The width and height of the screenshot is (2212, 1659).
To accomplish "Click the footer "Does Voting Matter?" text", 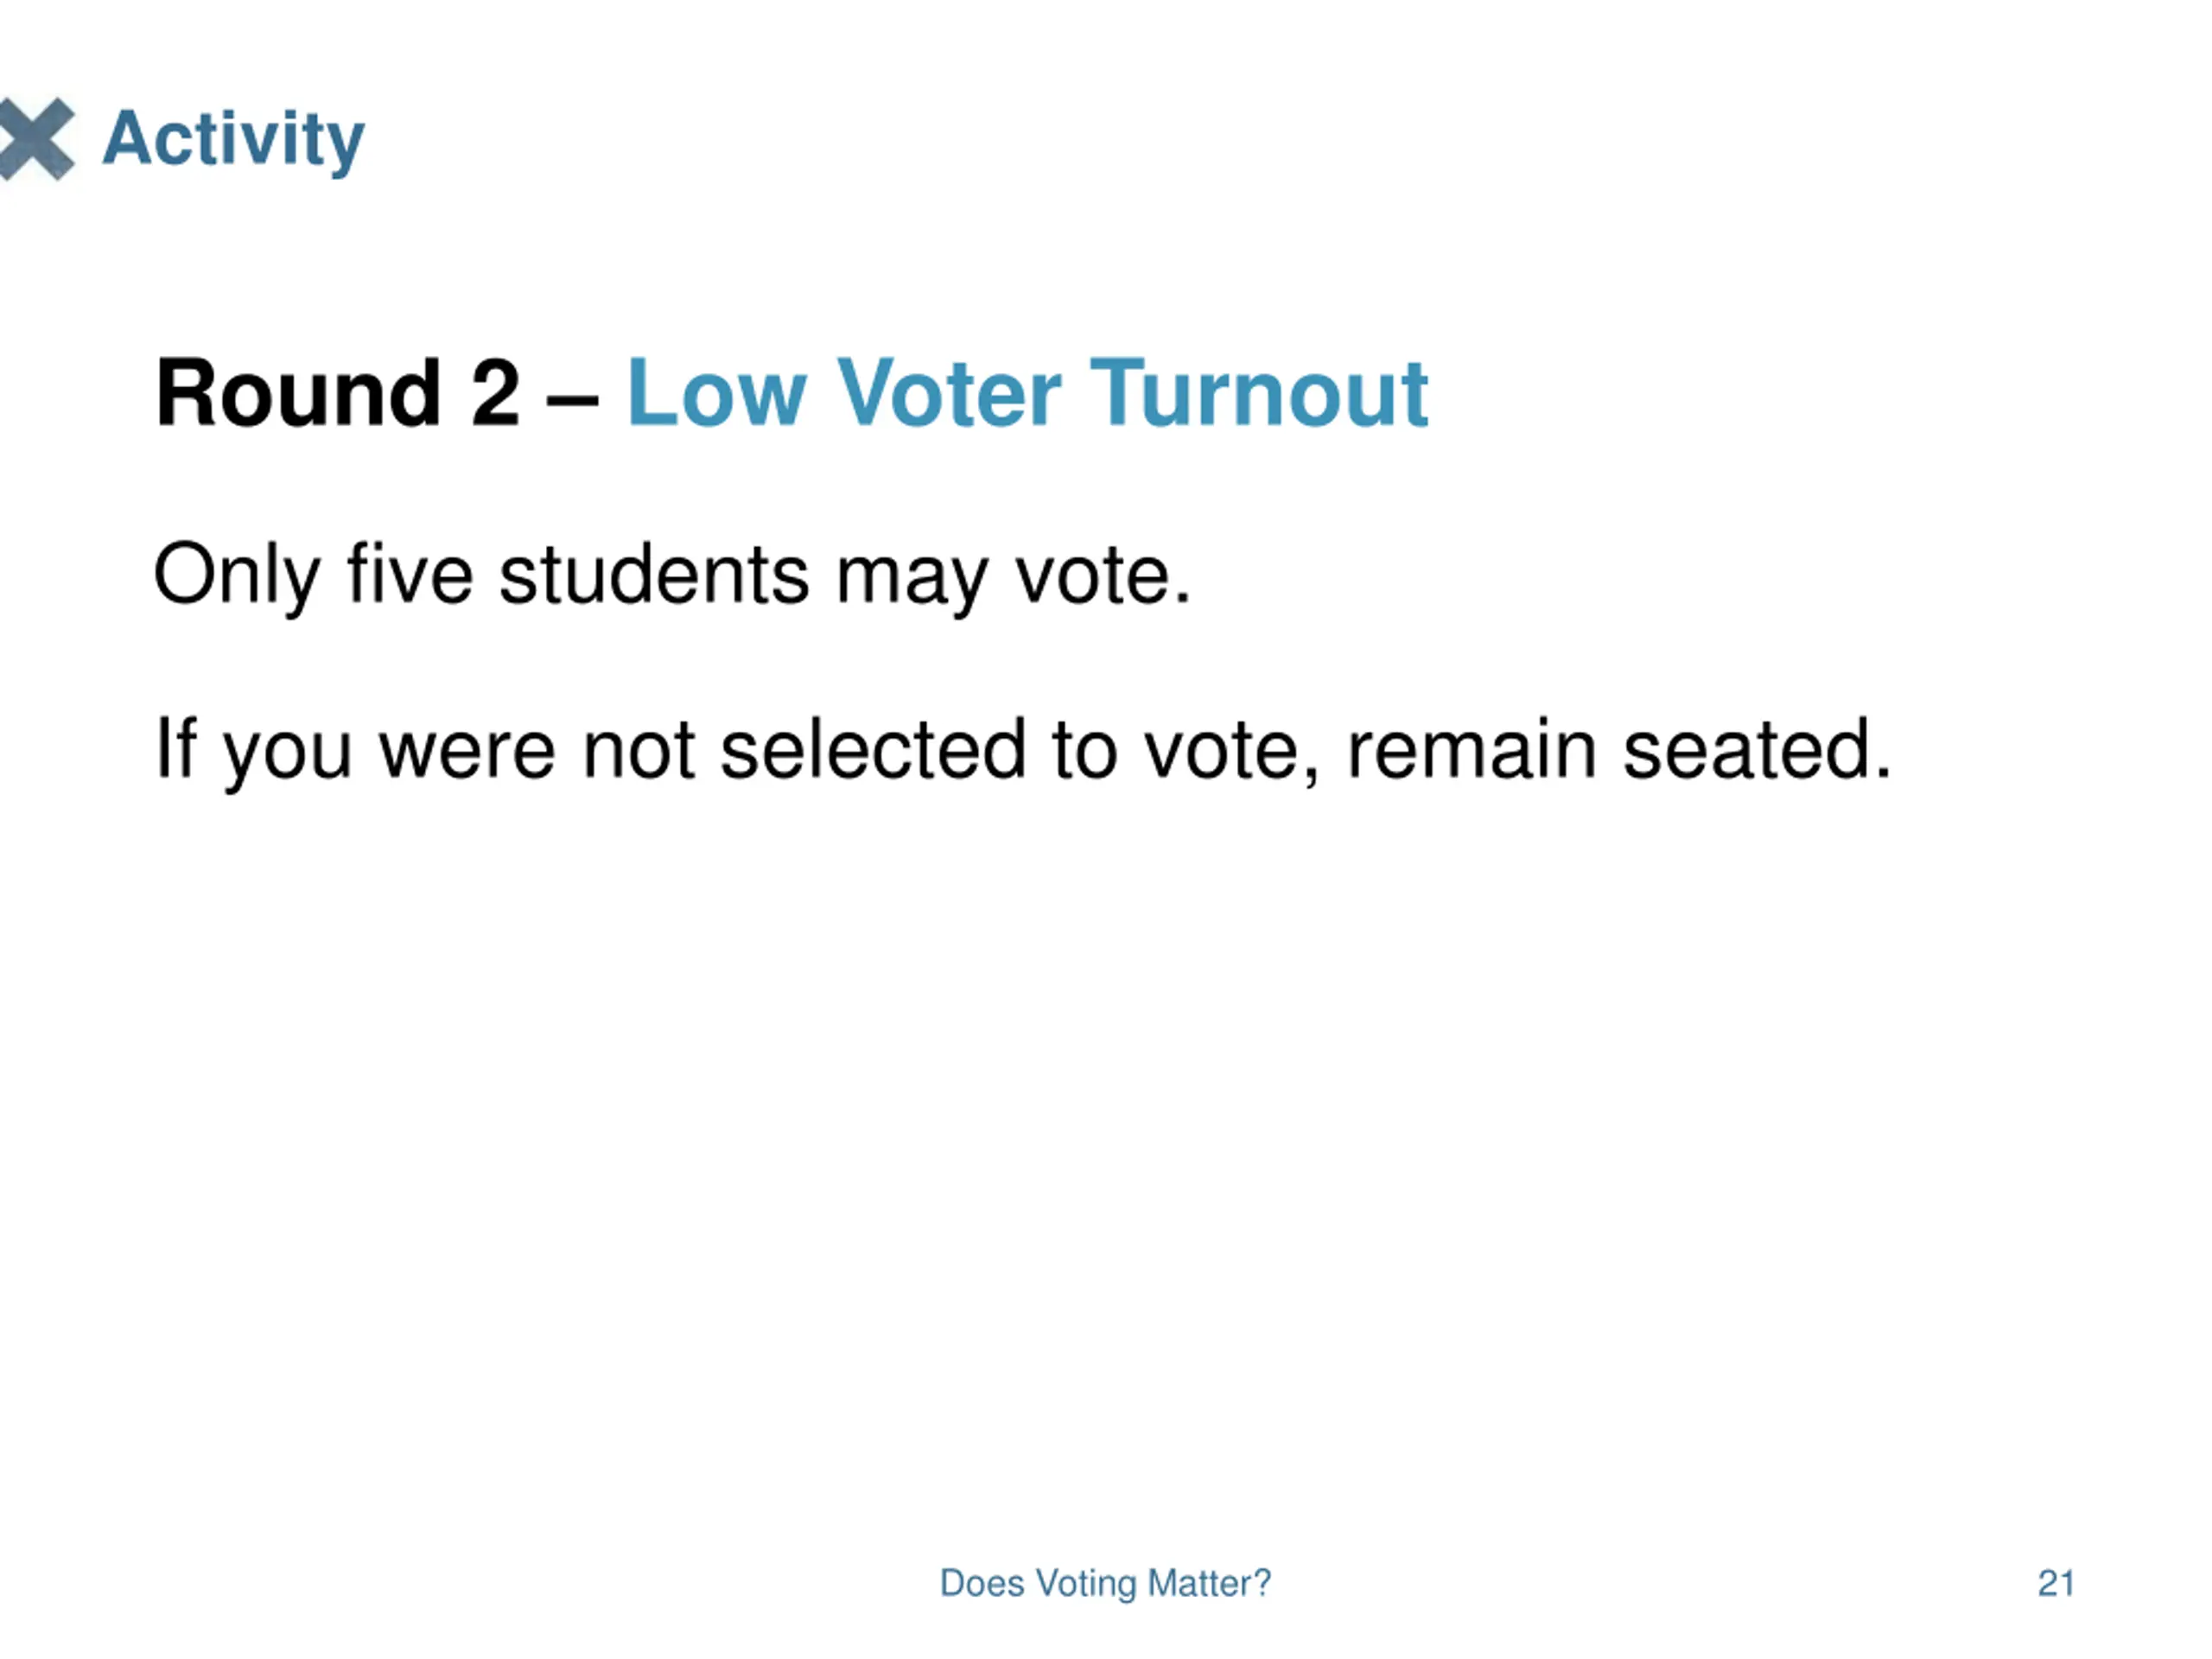I will [x=1105, y=1583].
